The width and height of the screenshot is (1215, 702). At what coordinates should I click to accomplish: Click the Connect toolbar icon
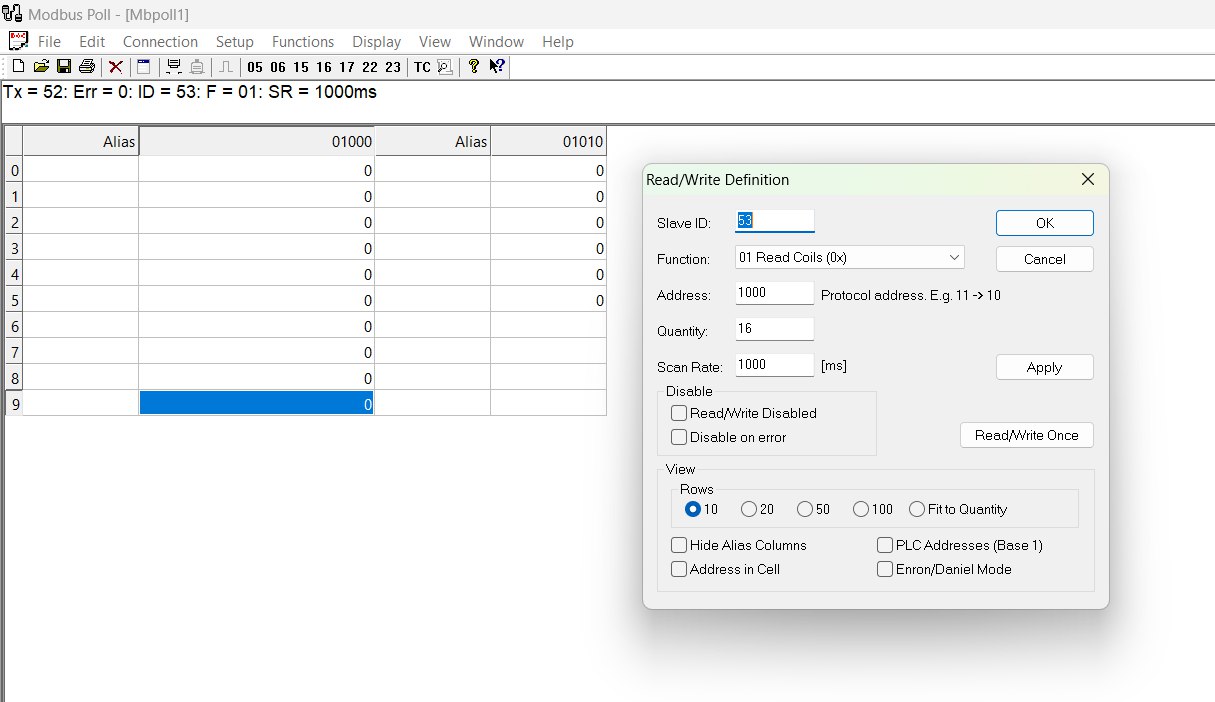click(174, 67)
